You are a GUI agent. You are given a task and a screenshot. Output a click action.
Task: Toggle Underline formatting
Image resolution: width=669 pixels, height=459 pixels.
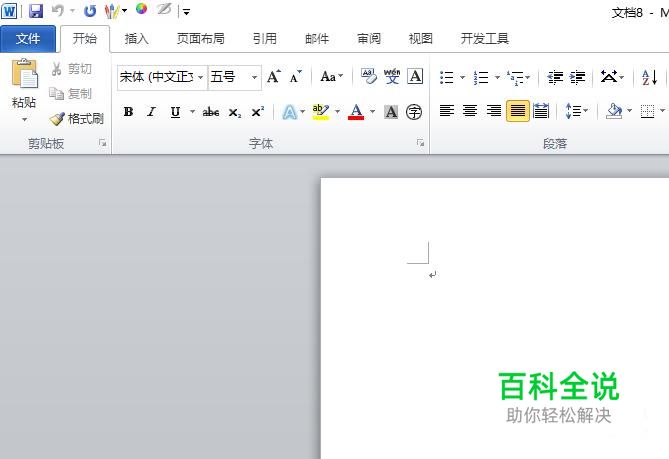point(175,112)
